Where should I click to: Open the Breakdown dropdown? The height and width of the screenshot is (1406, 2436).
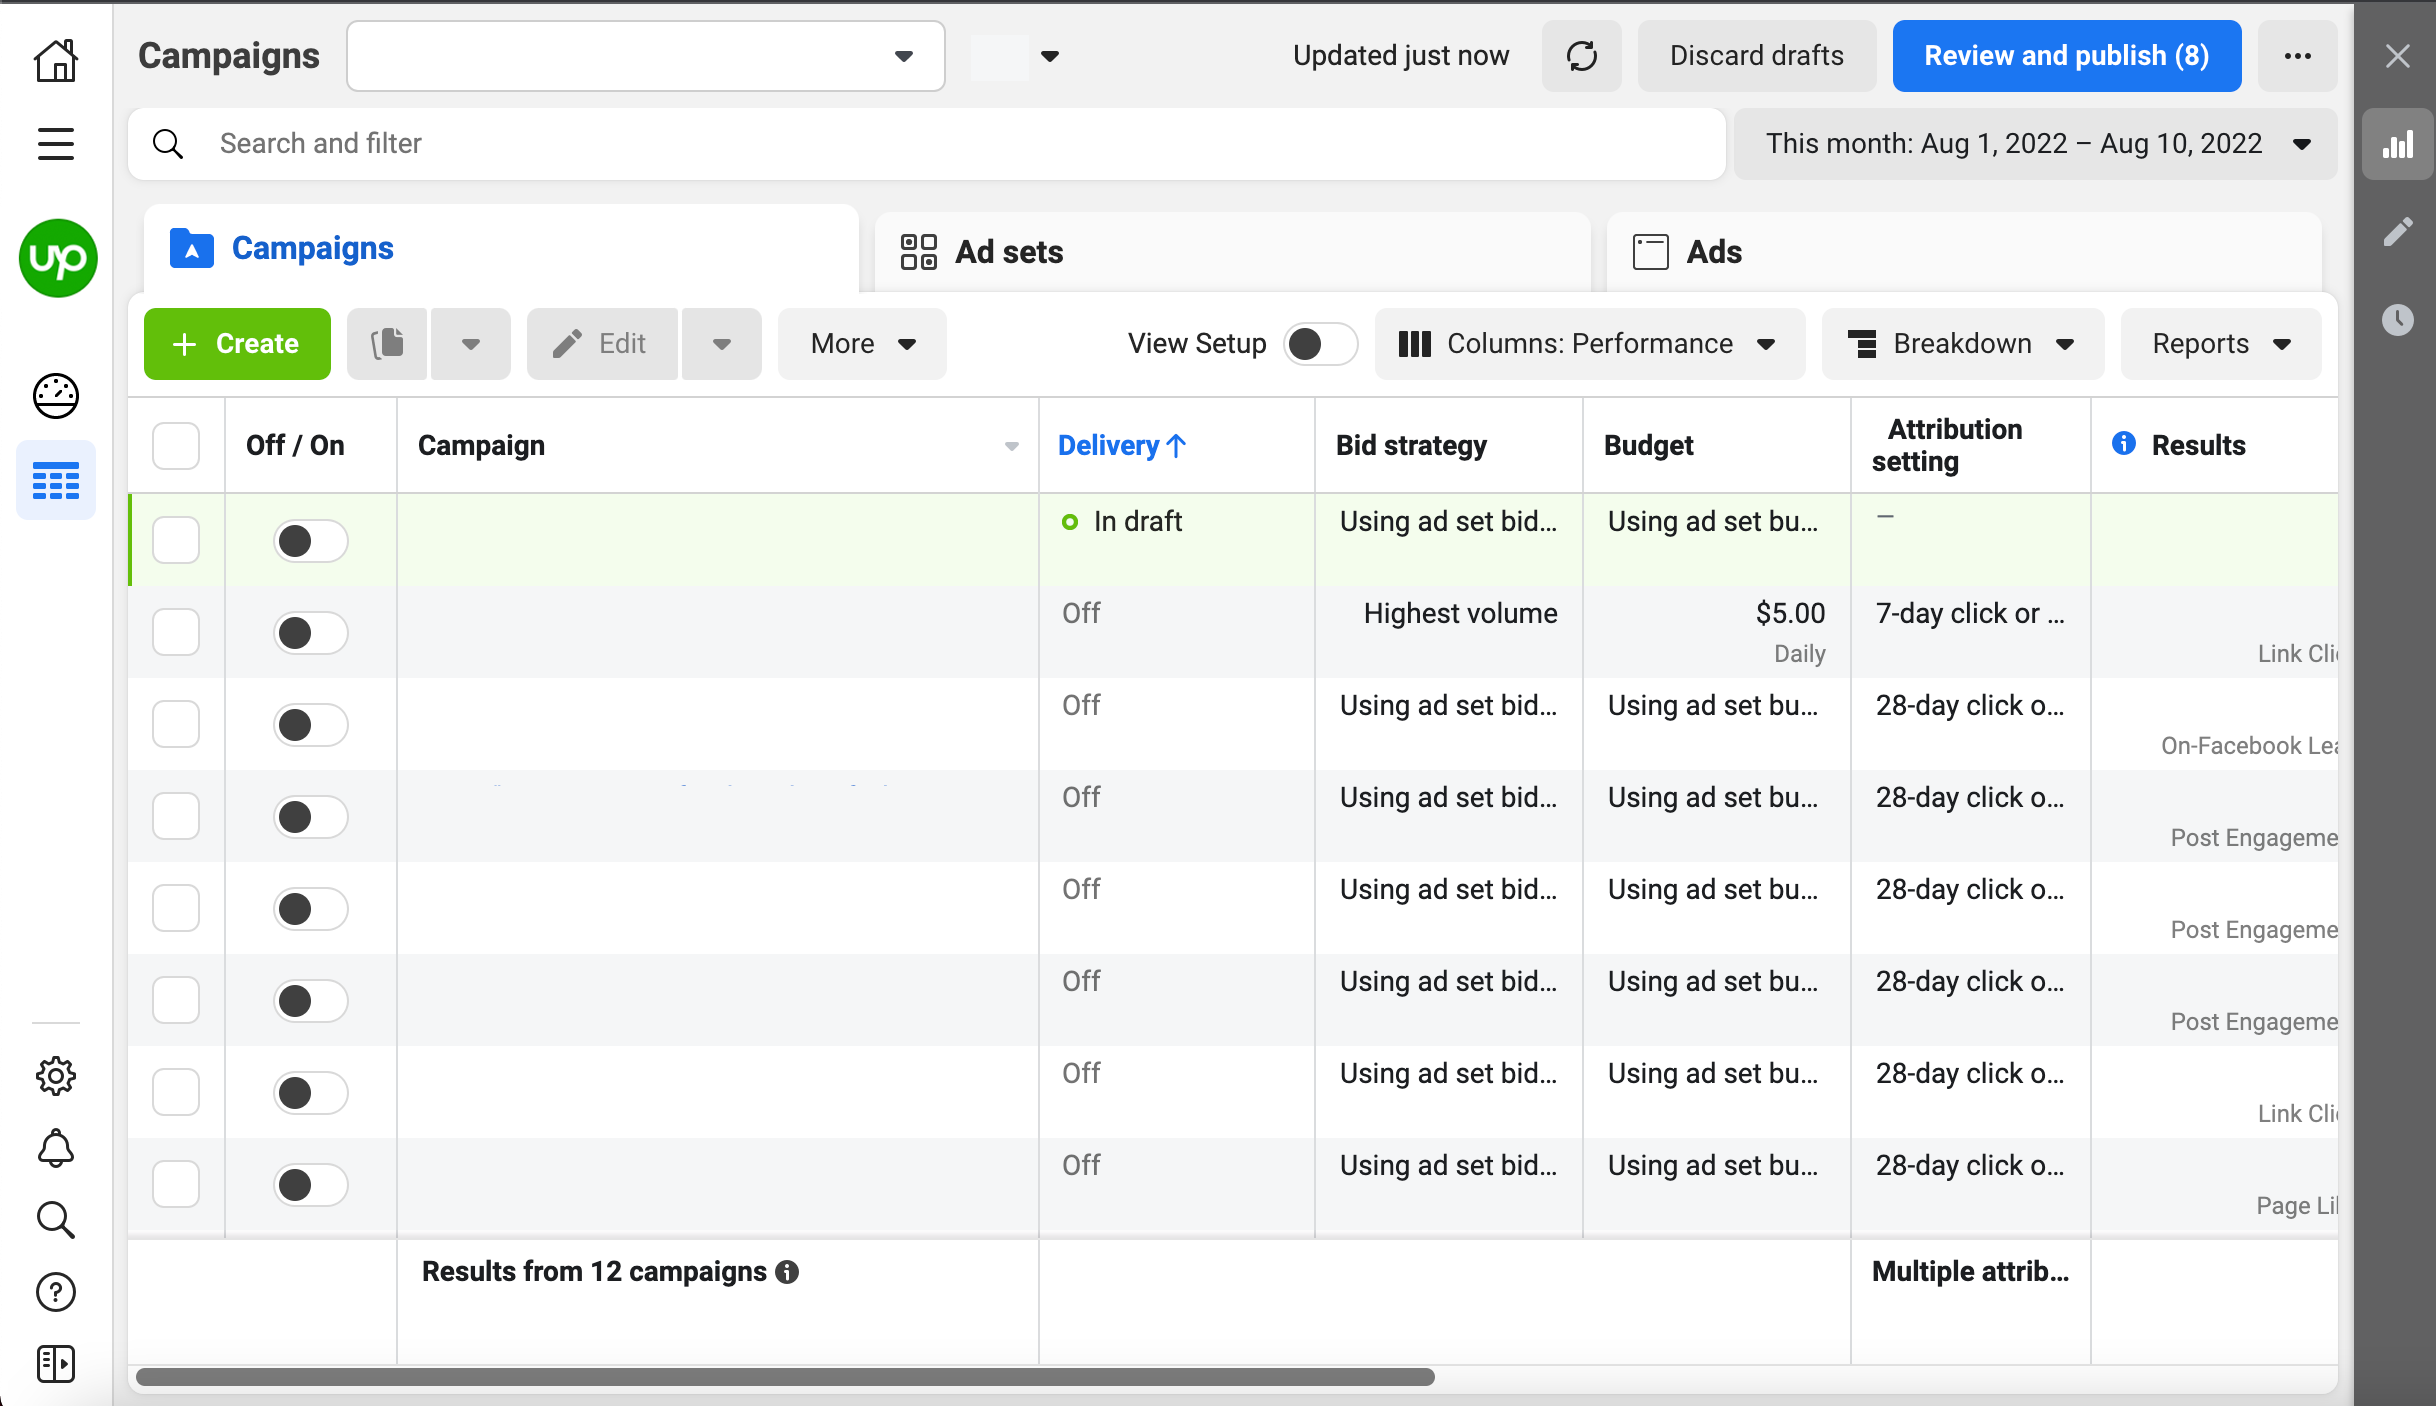point(1961,344)
